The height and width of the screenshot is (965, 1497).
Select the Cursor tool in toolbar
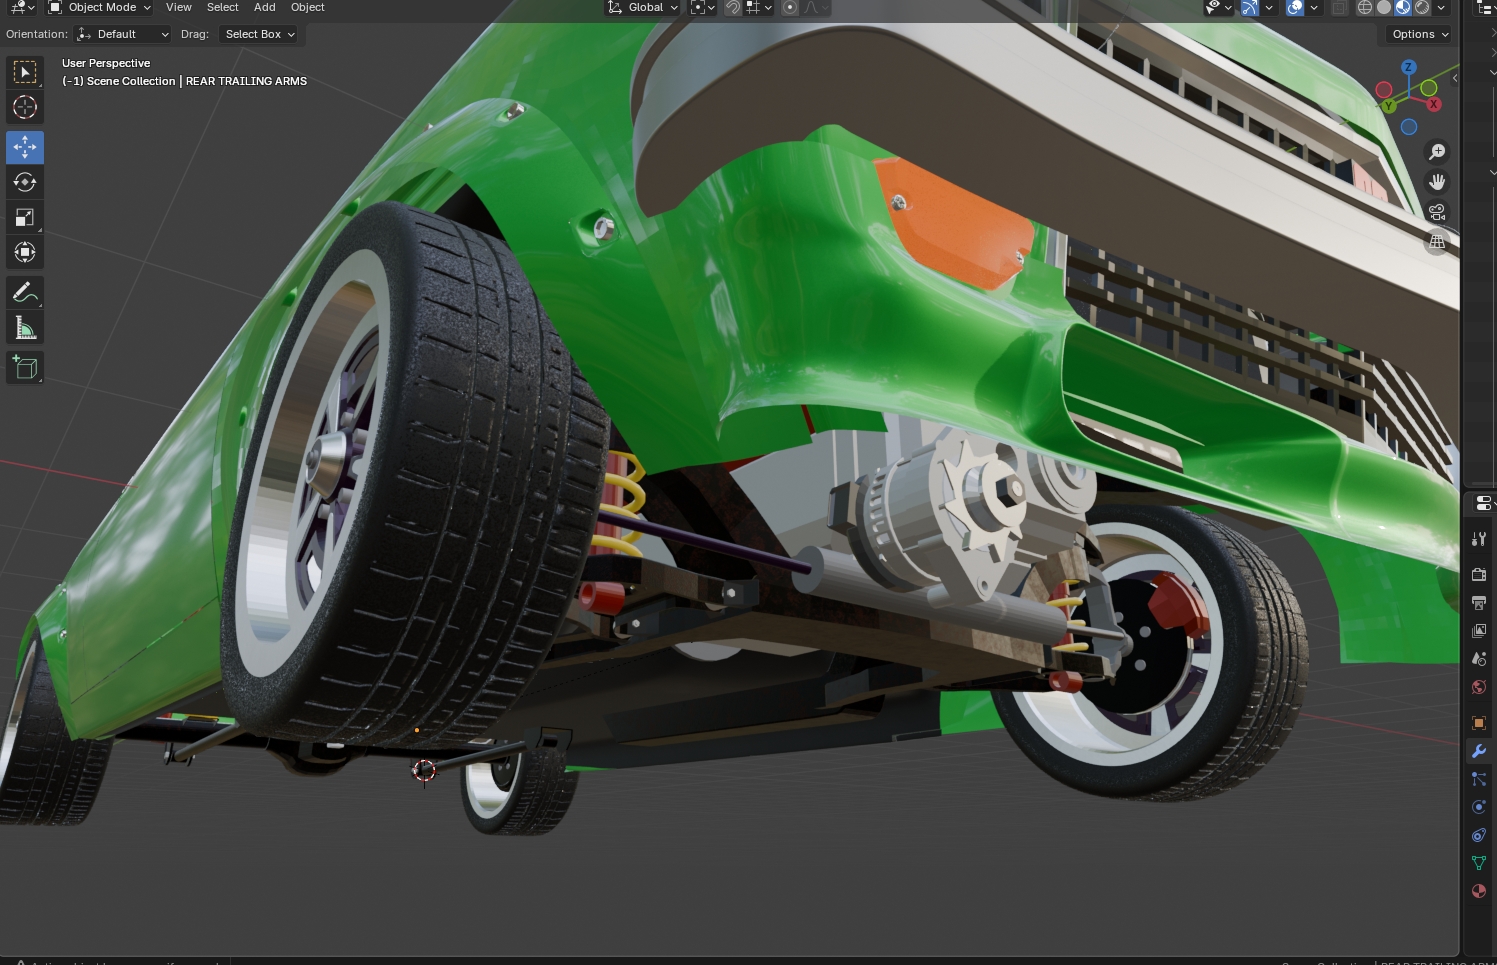pos(25,107)
